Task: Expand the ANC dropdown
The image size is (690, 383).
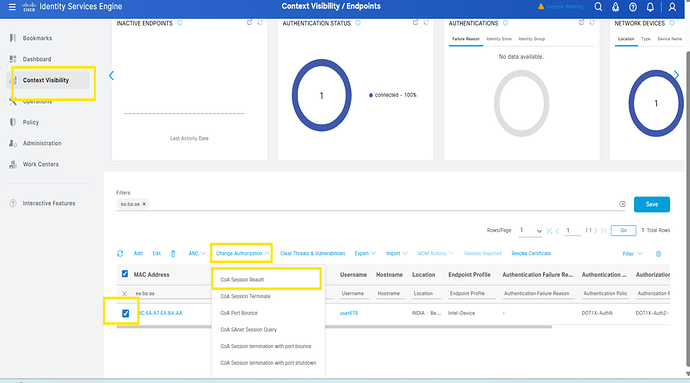Action: pyautogui.click(x=197, y=254)
